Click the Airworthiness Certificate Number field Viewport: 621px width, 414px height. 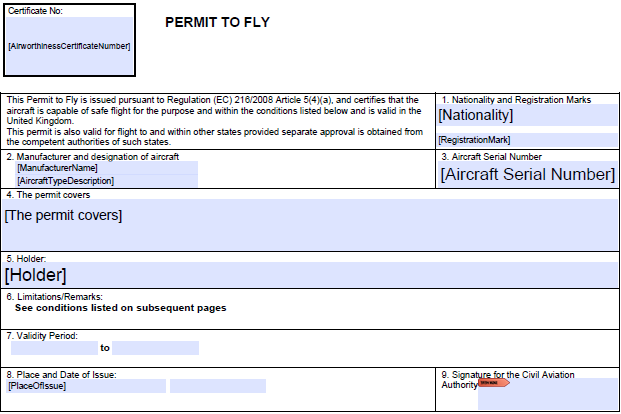[69, 46]
